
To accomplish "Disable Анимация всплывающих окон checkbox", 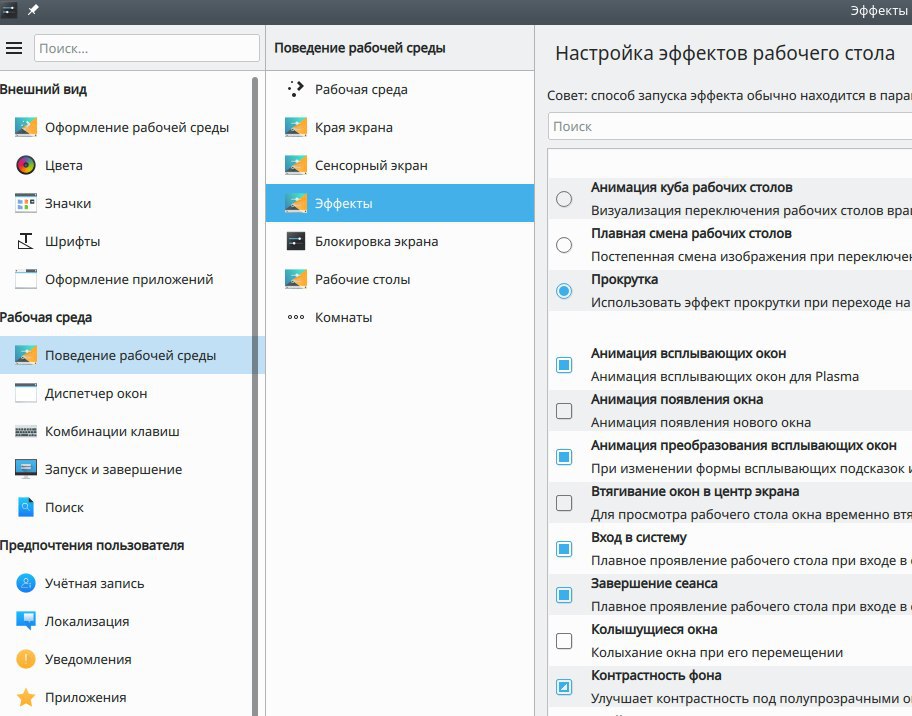I will coord(564,365).
